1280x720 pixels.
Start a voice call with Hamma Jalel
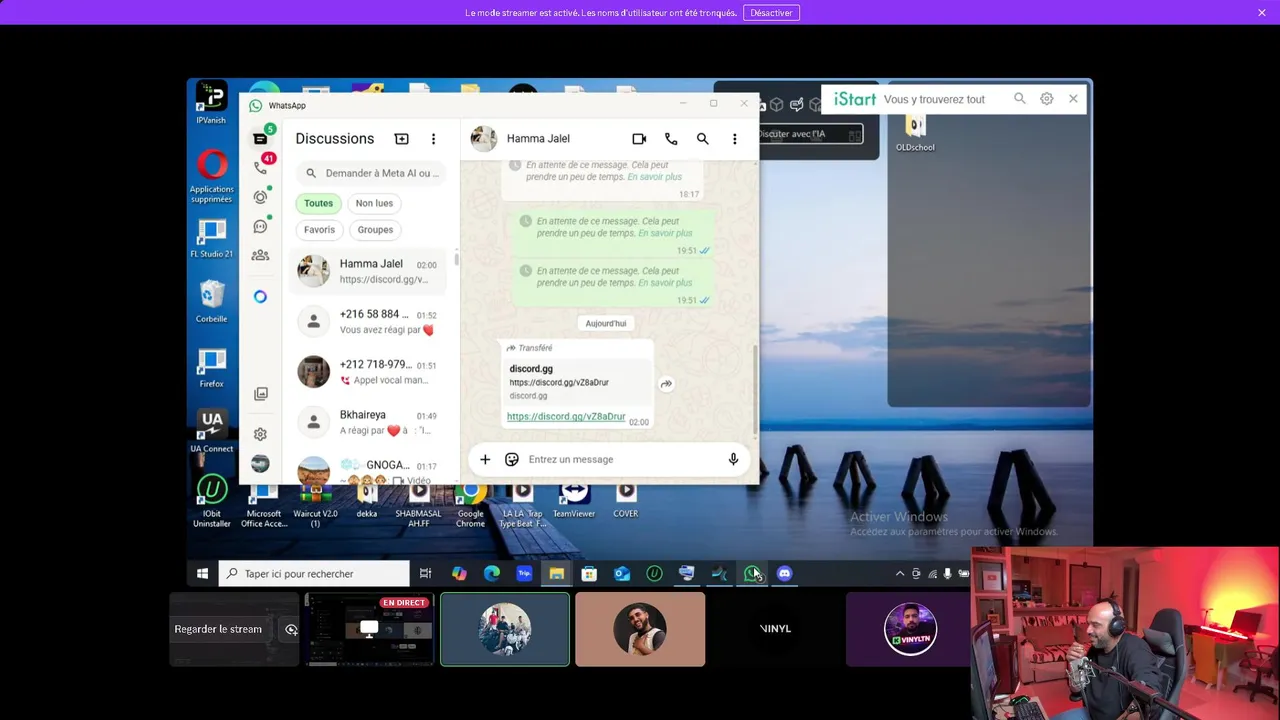671,139
